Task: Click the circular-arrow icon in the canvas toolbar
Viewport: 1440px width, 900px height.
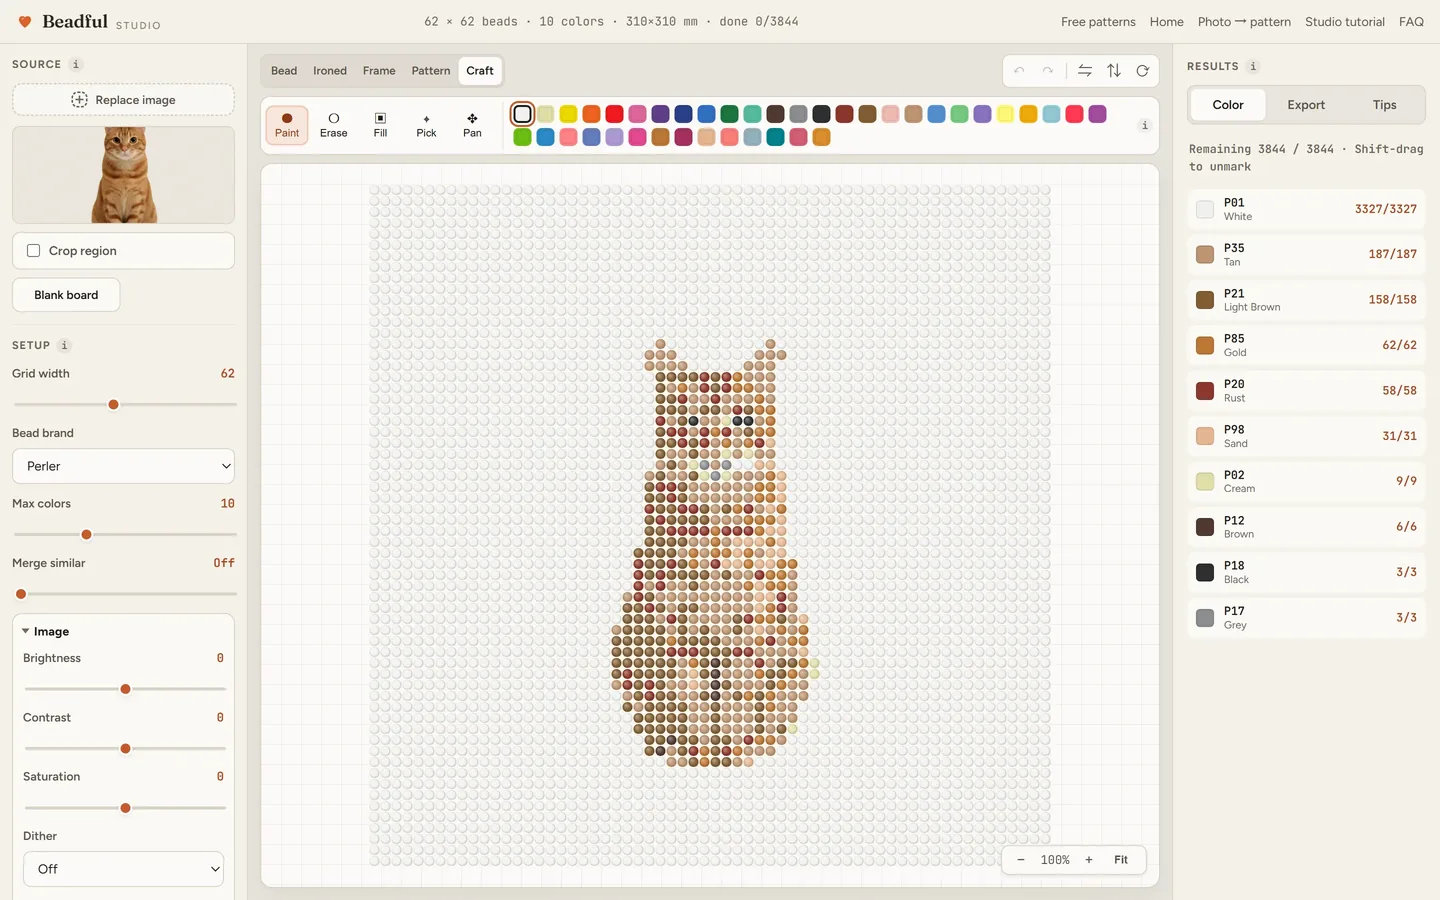Action: click(x=1143, y=71)
